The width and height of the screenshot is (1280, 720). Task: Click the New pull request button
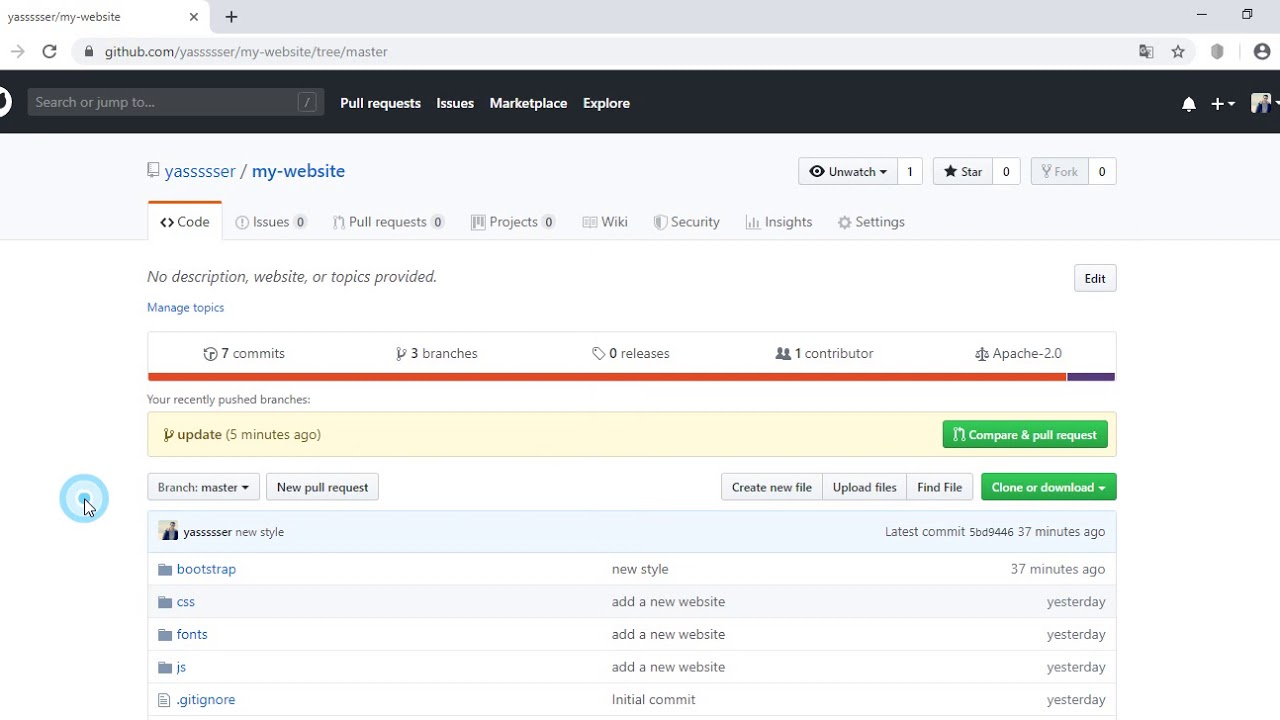322,487
